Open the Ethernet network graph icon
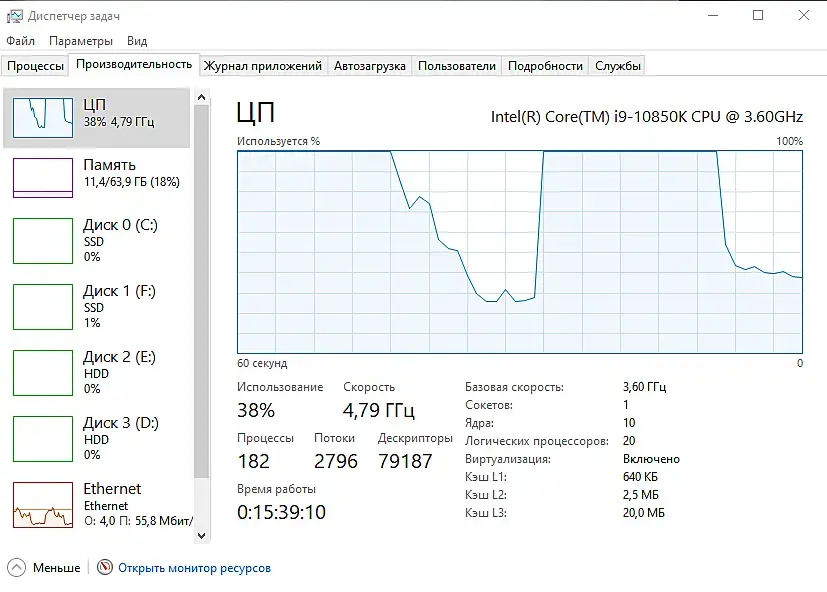 click(43, 504)
